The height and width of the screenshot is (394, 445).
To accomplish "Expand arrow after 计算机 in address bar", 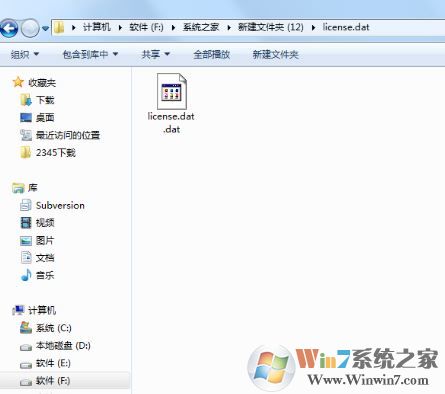I will click(x=120, y=28).
